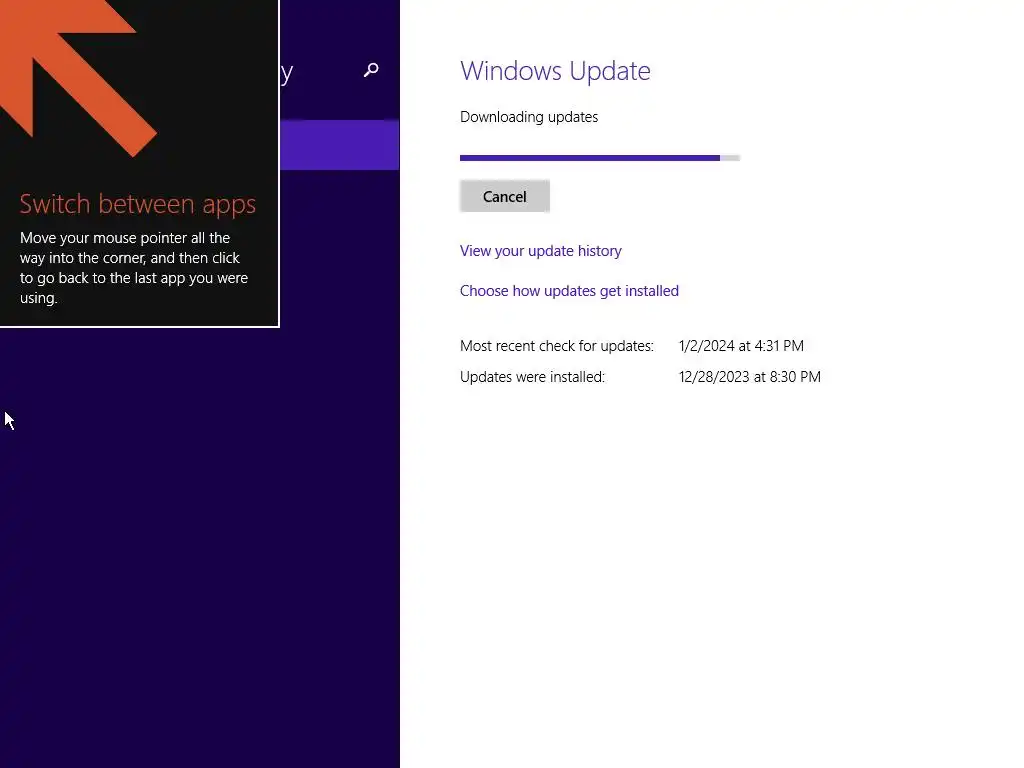Click the Windows Update heading
Screen dimensions: 1024x768
(x=555, y=71)
